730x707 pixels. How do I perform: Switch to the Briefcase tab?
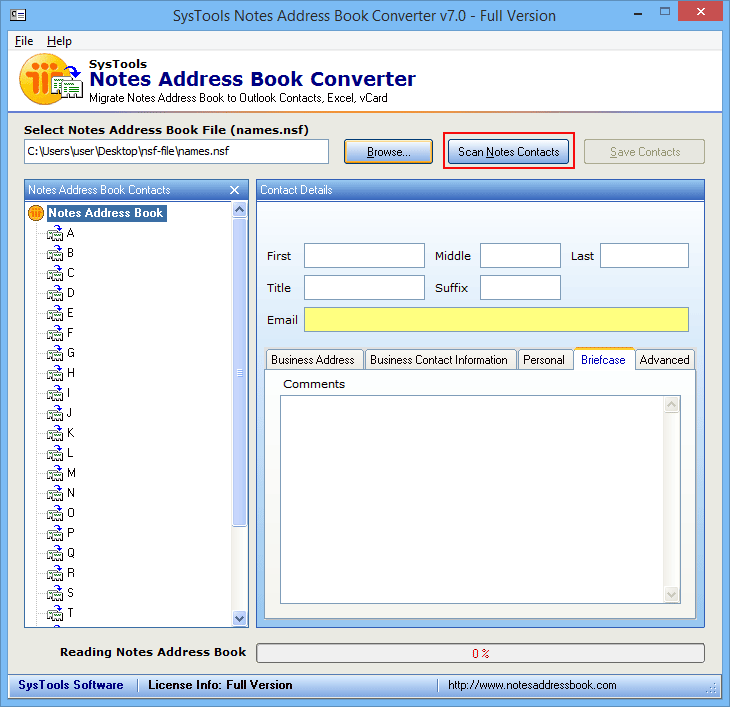[x=604, y=359]
